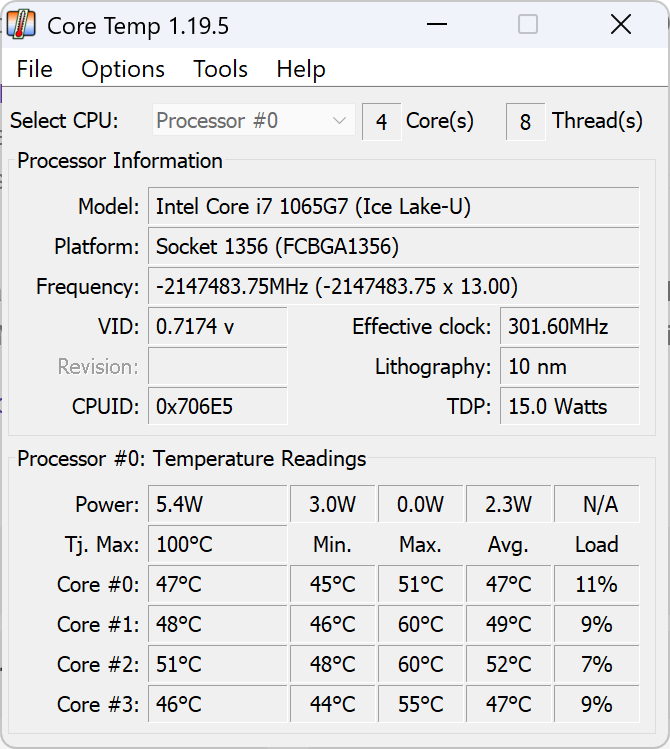Open the Options menu
670x749 pixels.
click(x=123, y=69)
